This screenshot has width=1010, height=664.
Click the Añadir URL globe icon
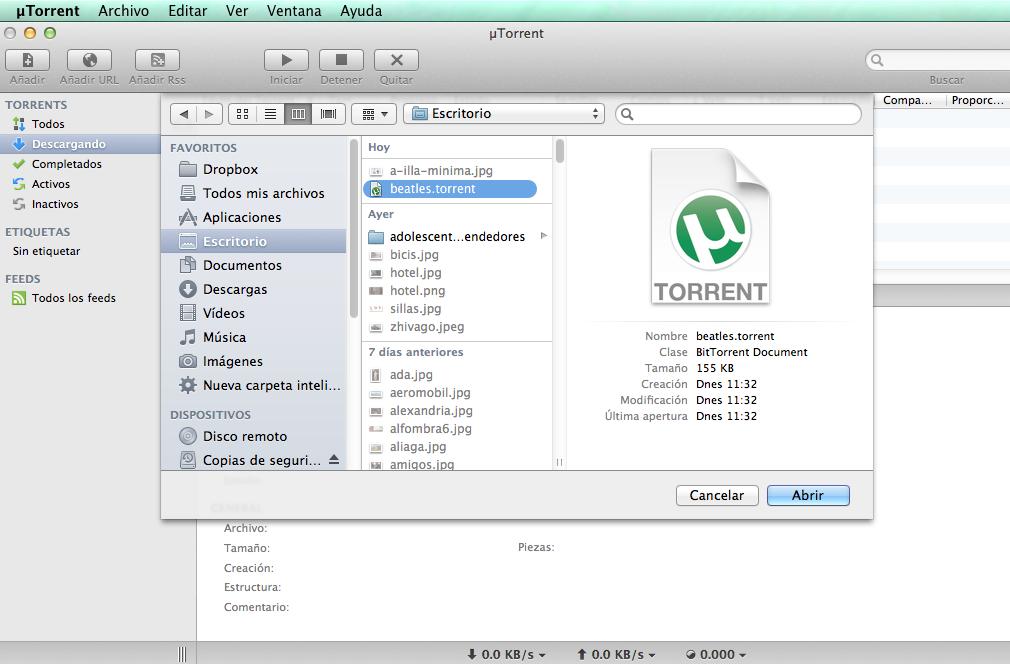pos(89,61)
